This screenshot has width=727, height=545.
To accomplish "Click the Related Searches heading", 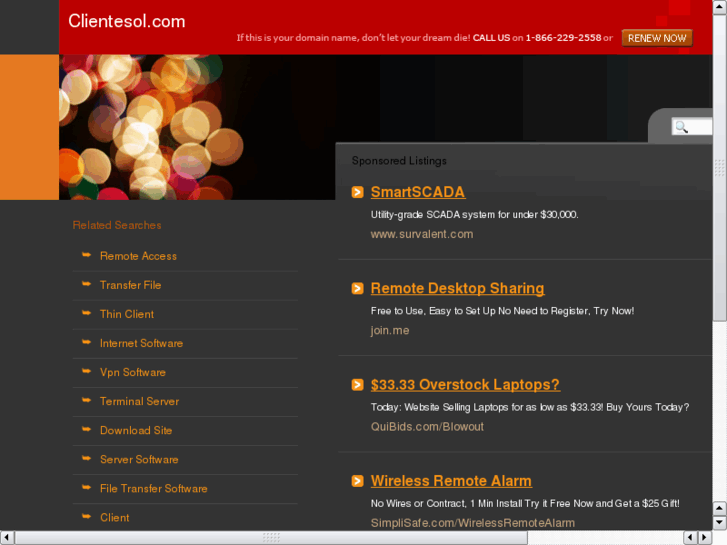I will tap(117, 225).
